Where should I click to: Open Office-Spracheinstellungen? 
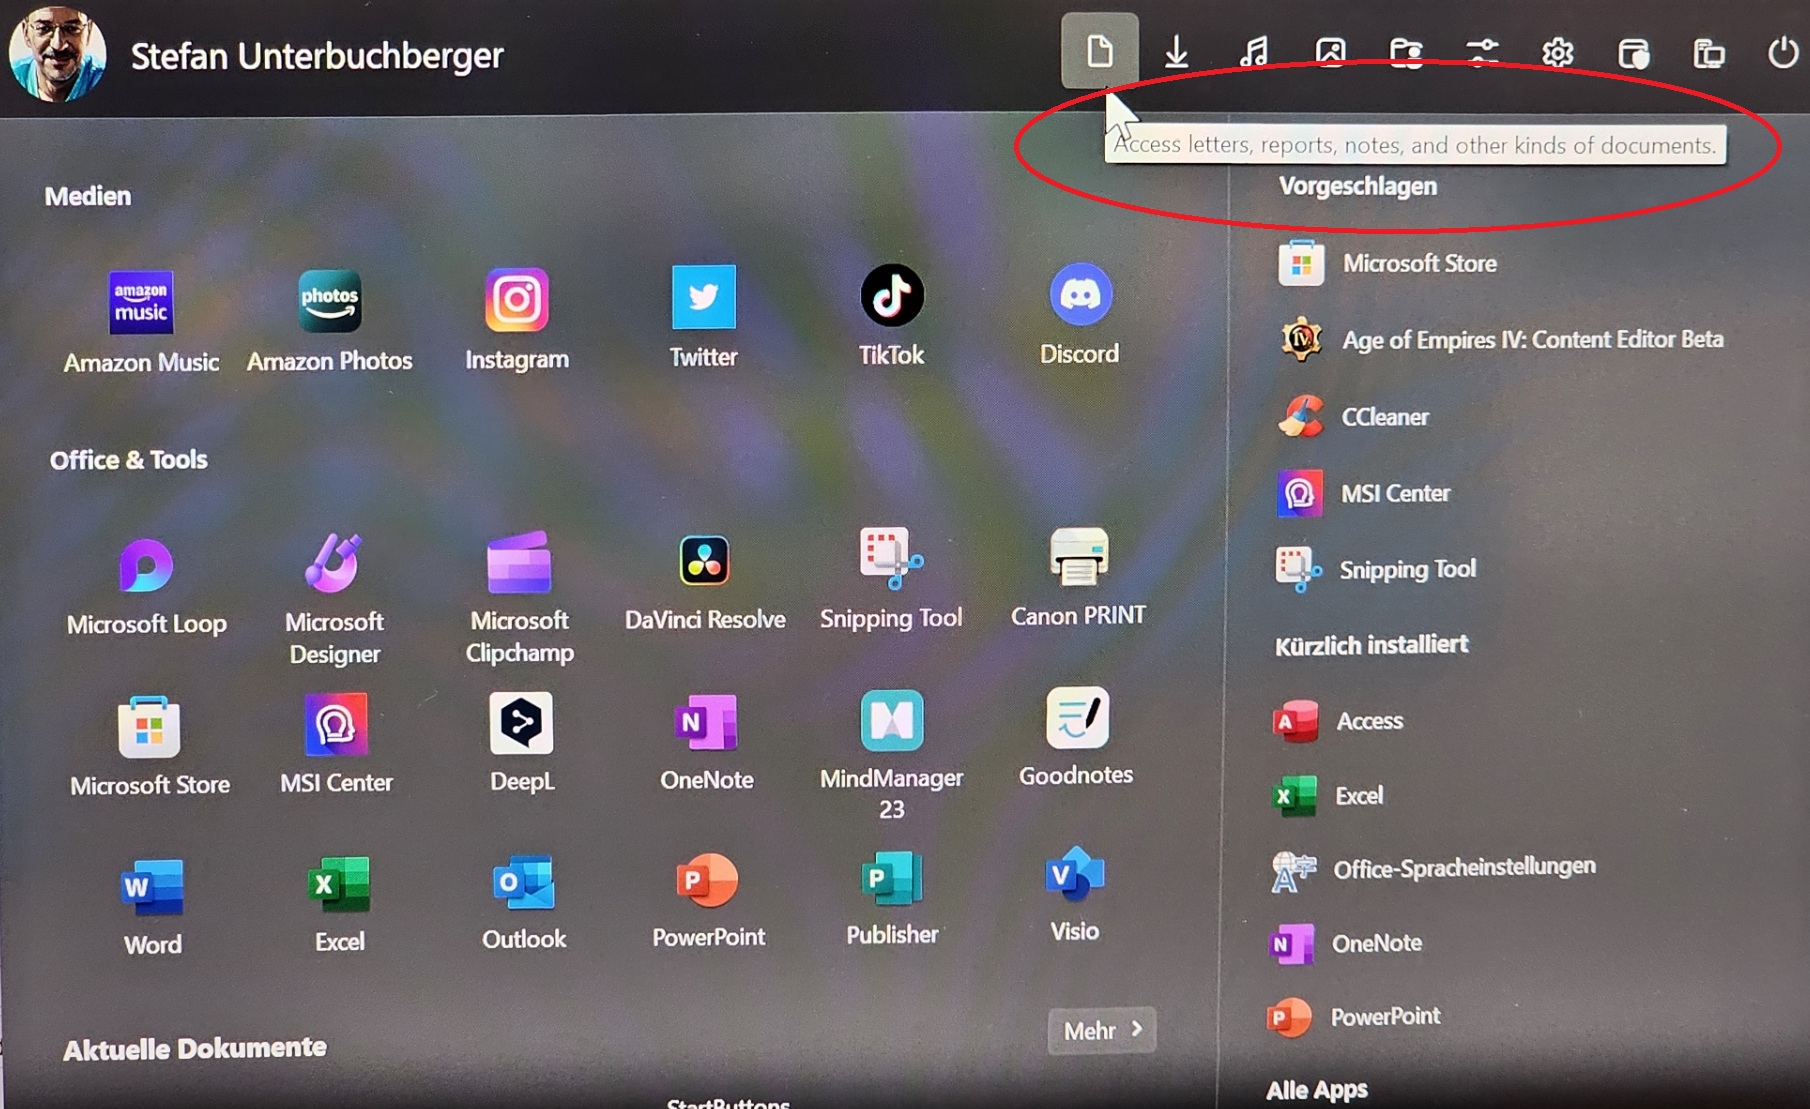1433,869
